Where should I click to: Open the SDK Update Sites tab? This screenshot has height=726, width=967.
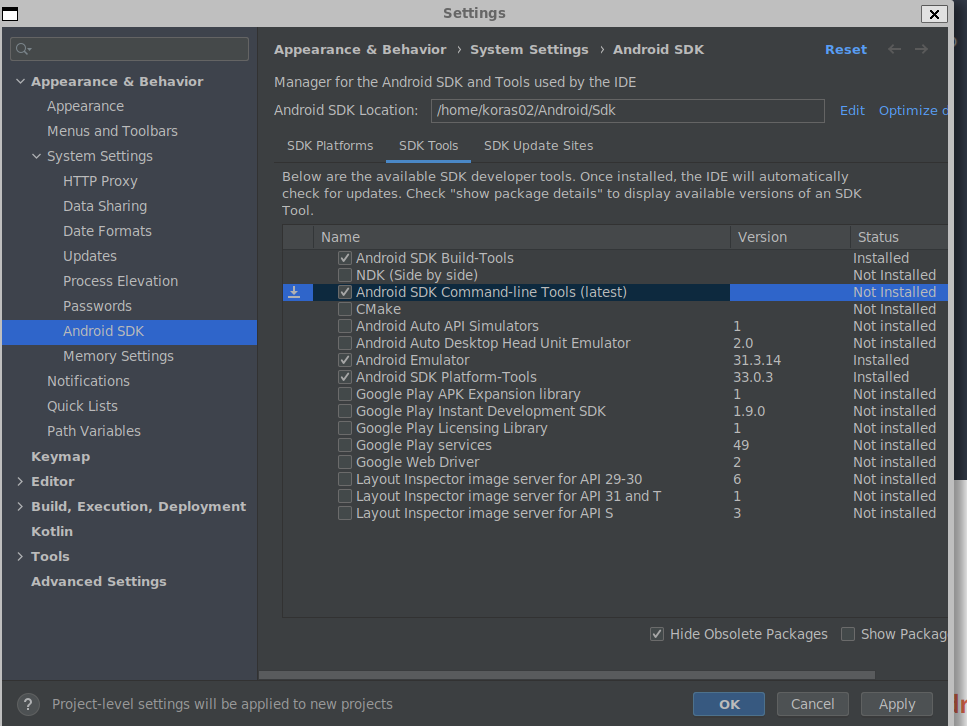point(538,146)
